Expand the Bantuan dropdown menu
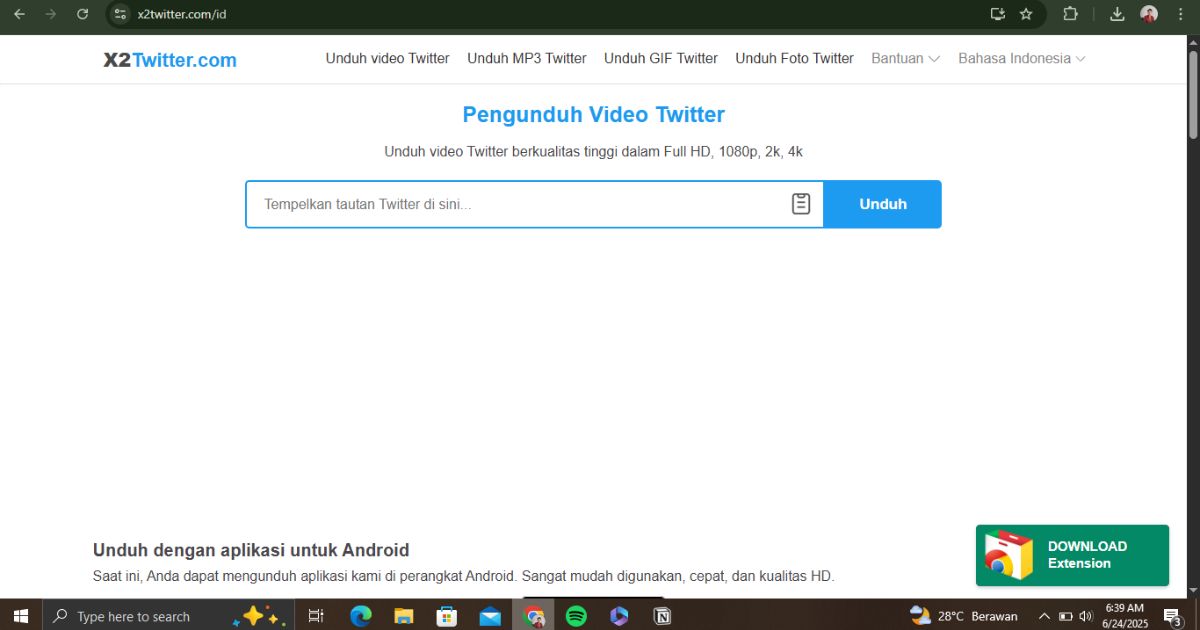This screenshot has width=1200, height=630. (x=904, y=58)
